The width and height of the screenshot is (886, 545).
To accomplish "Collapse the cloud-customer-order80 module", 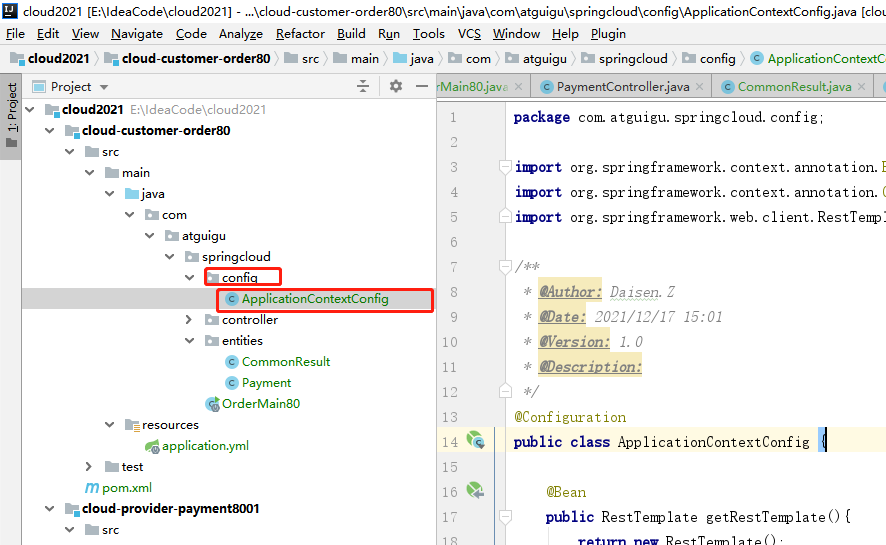I will pyautogui.click(x=50, y=130).
